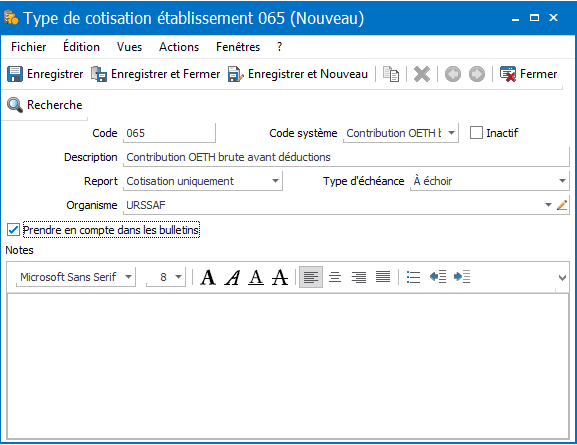This screenshot has height=445, width=577.
Task: Open the Fenêtres menu
Action: point(238,47)
